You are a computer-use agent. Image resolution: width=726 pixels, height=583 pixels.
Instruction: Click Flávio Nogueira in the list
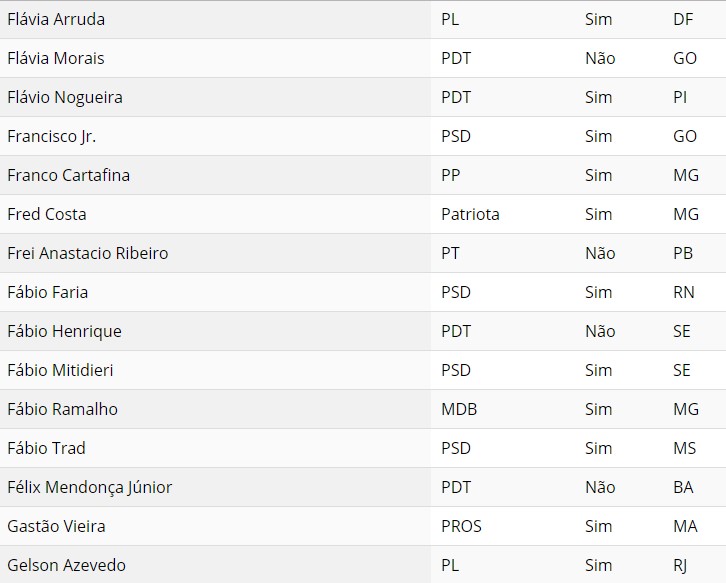click(65, 97)
